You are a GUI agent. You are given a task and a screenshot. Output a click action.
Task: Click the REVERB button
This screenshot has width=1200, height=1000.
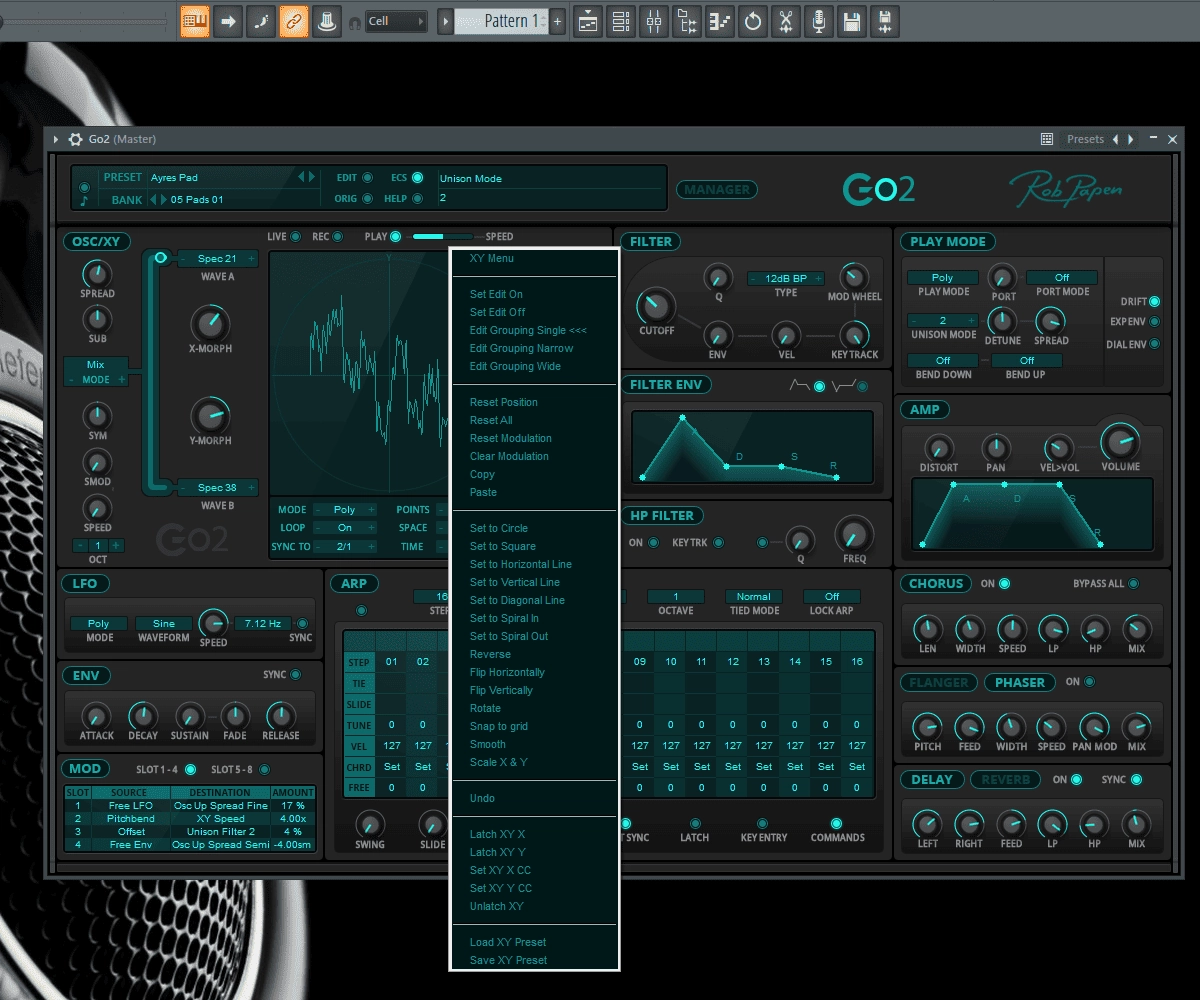[x=1005, y=780]
